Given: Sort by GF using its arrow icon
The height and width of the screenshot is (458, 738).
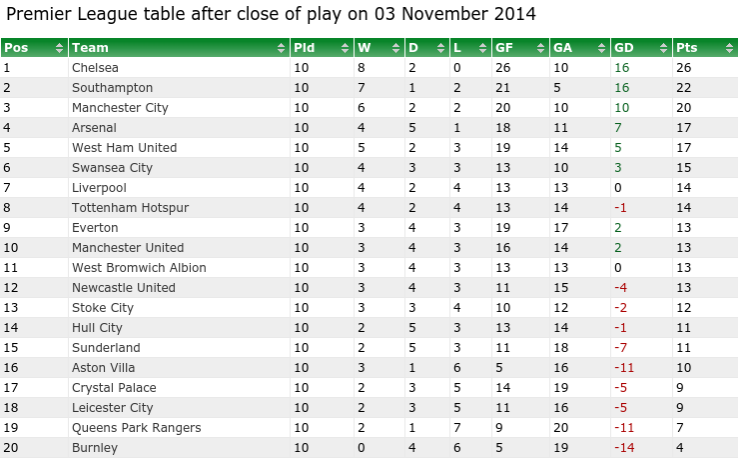Looking at the screenshot, I should tap(541, 48).
